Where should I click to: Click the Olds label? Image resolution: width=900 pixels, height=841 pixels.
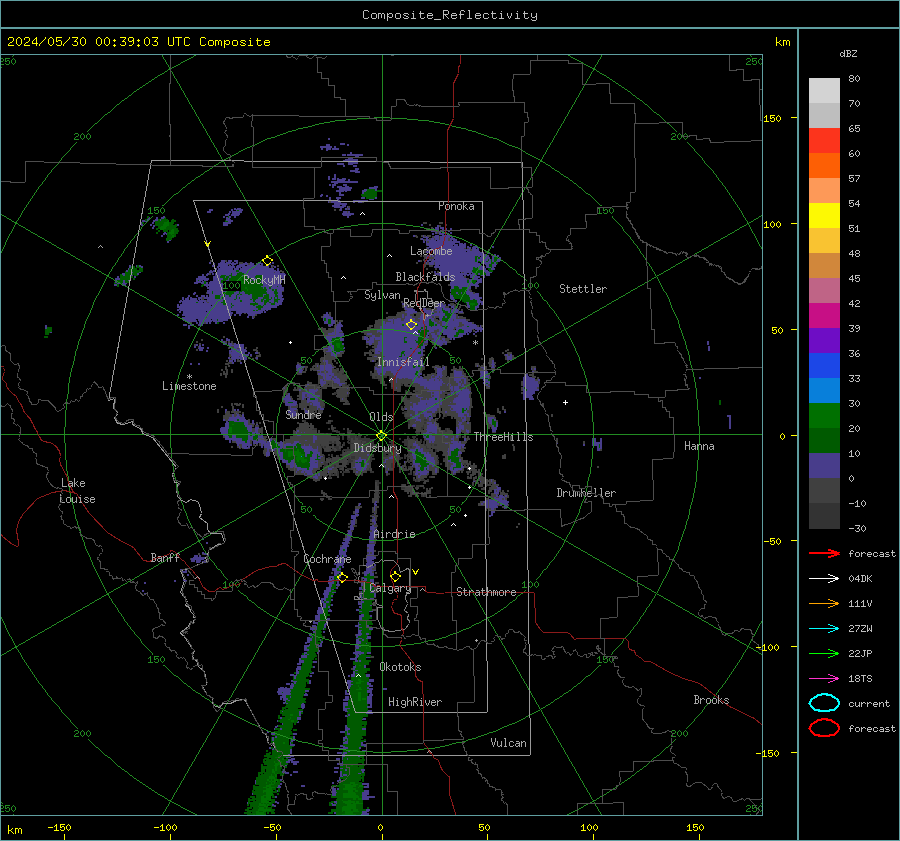(x=381, y=417)
